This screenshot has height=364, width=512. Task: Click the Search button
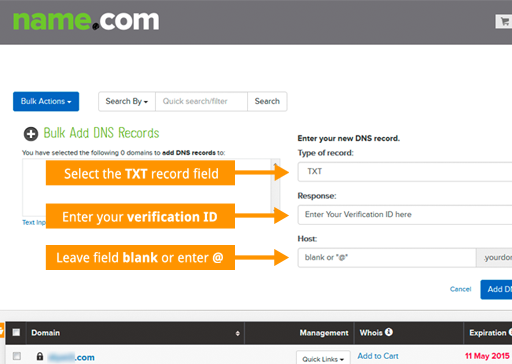267,101
